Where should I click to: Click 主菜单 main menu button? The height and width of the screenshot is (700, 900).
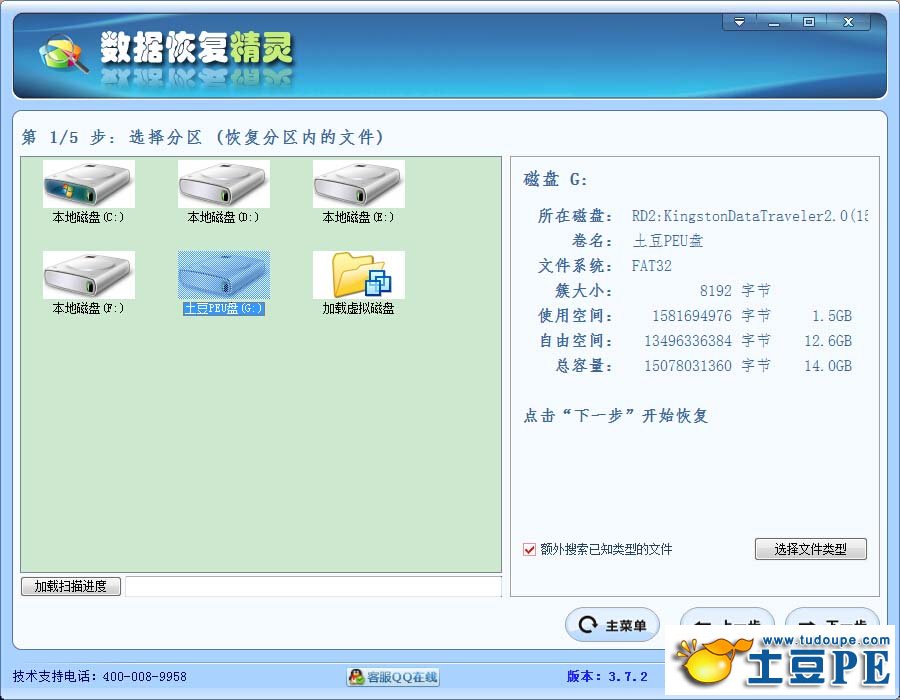point(613,626)
